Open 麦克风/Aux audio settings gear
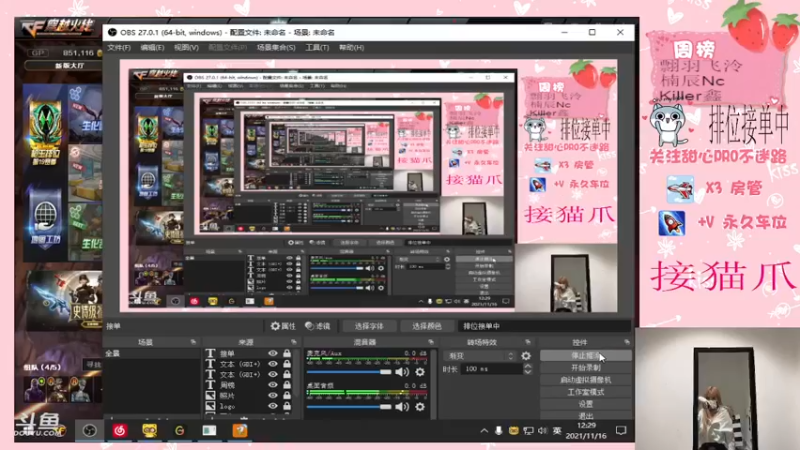Image resolution: width=800 pixels, height=450 pixels. point(420,372)
